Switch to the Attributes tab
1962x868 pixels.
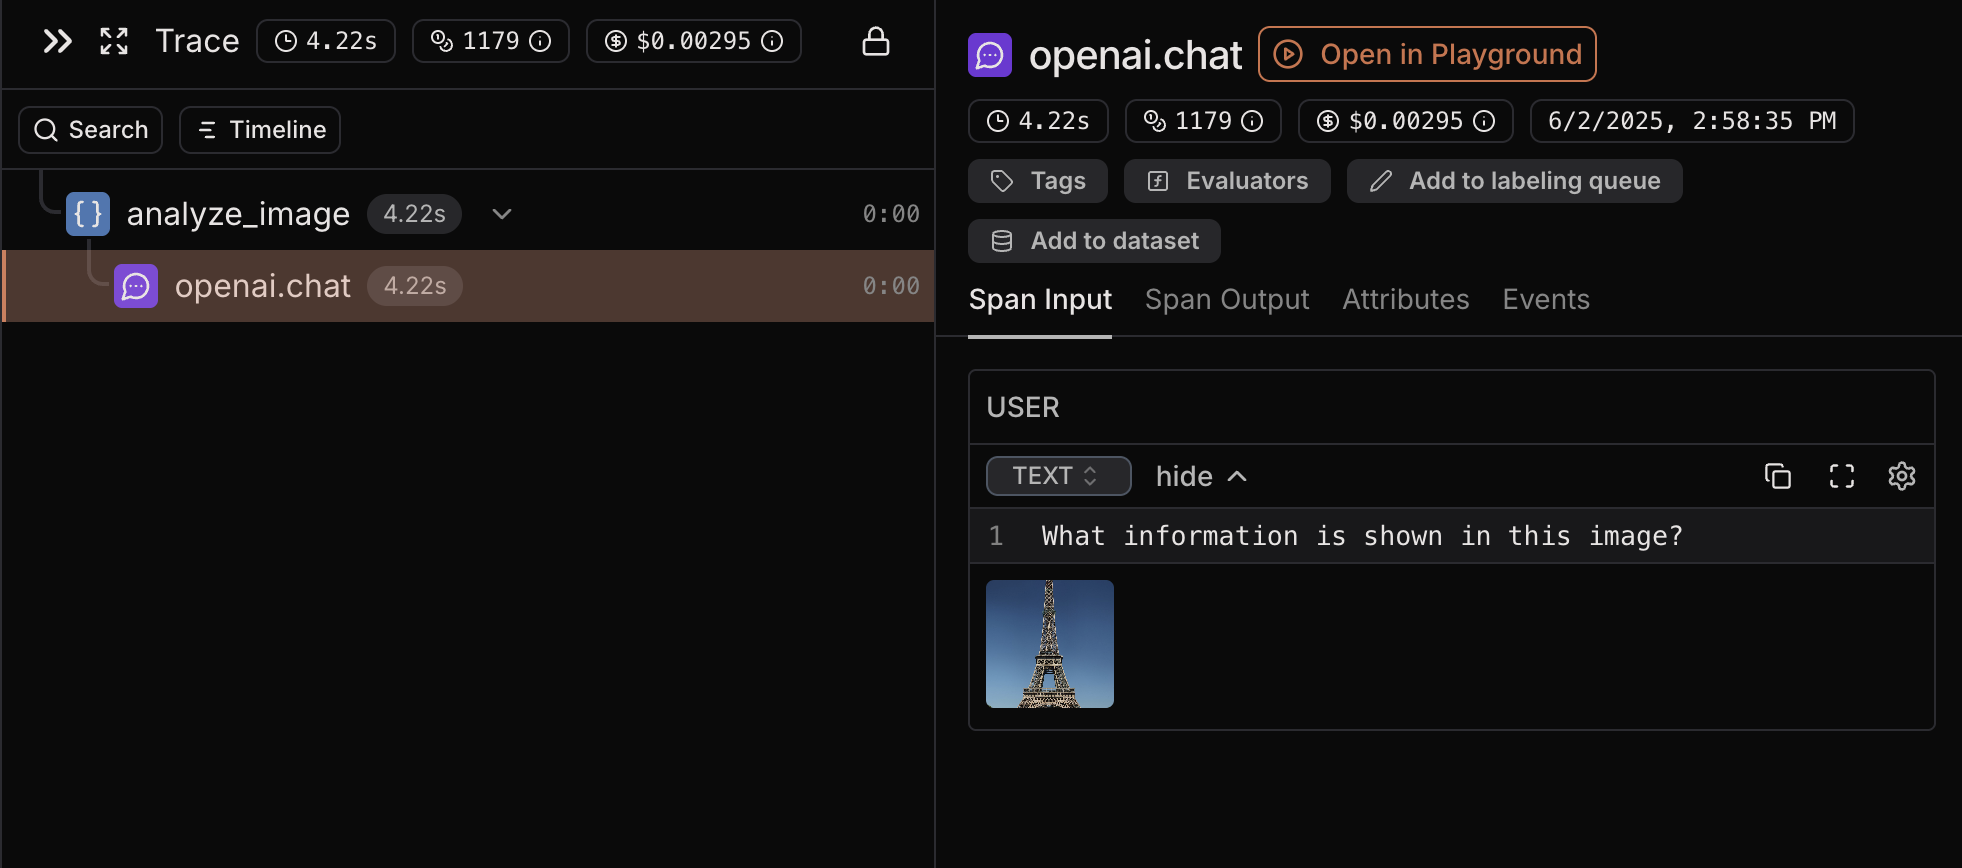click(1406, 300)
